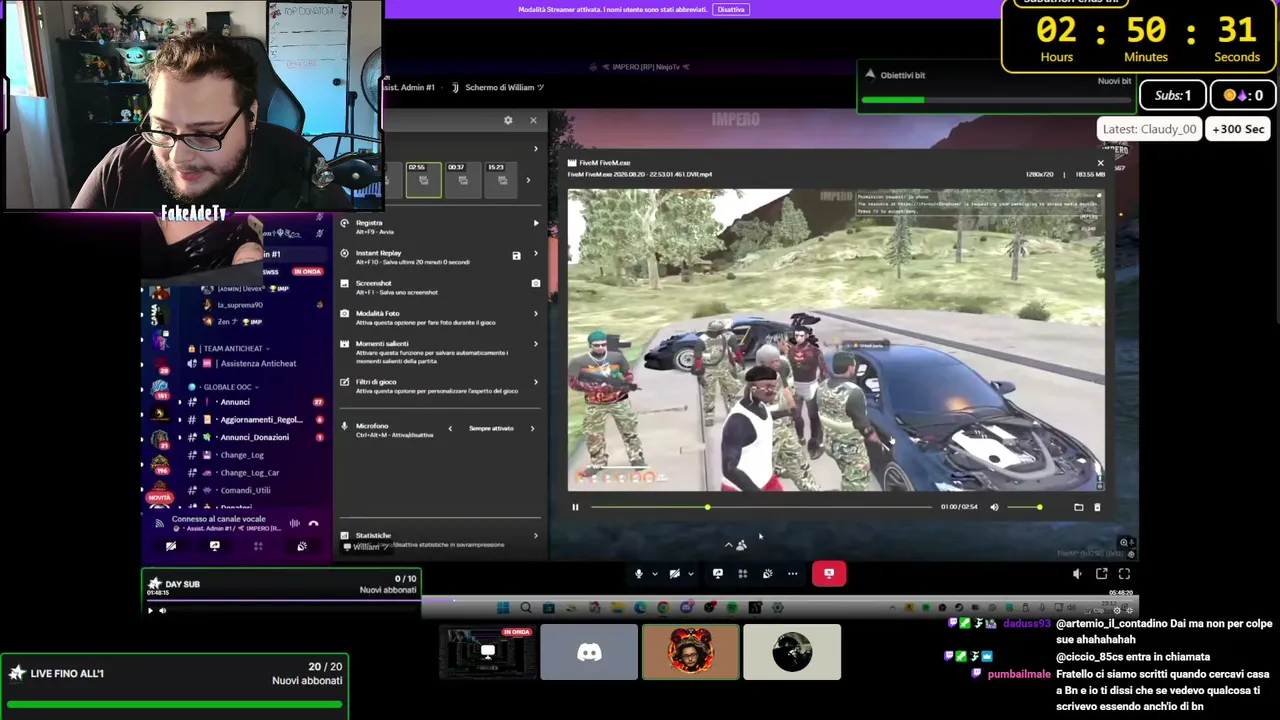The height and width of the screenshot is (720, 1280).
Task: Toggle noise suppression waveform icon
Action: [x=294, y=523]
